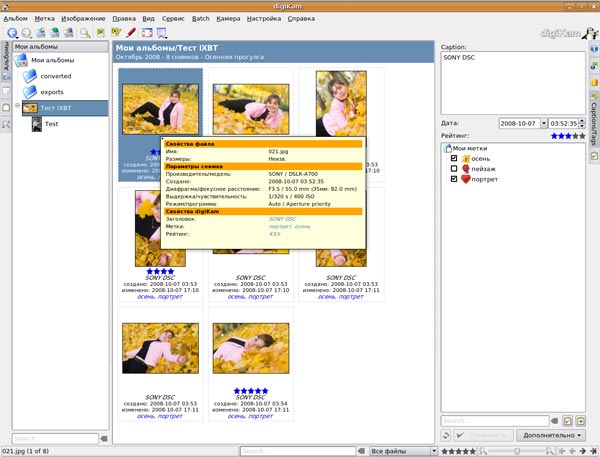Toggle the осень tag checkbox
This screenshot has height=457, width=600.
pyautogui.click(x=454, y=158)
